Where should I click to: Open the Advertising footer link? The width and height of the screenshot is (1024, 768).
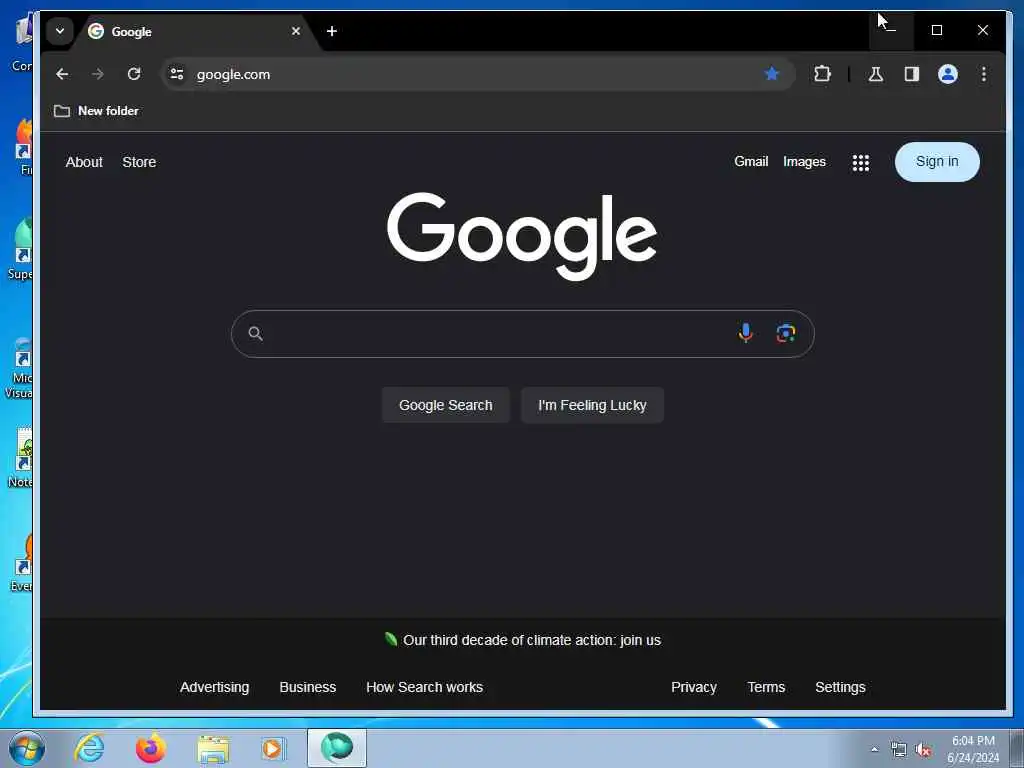214,687
